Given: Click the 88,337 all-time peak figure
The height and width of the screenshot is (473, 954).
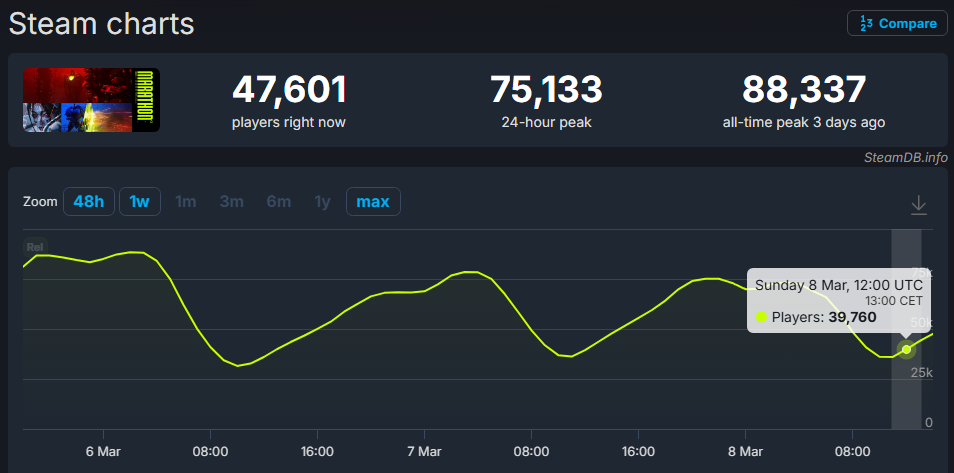Looking at the screenshot, I should click(x=804, y=89).
